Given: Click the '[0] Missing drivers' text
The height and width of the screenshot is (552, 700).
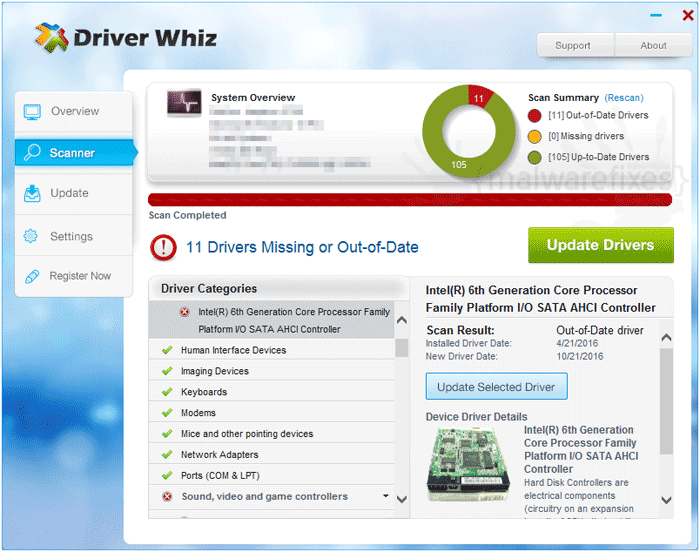Looking at the screenshot, I should click(x=586, y=136).
